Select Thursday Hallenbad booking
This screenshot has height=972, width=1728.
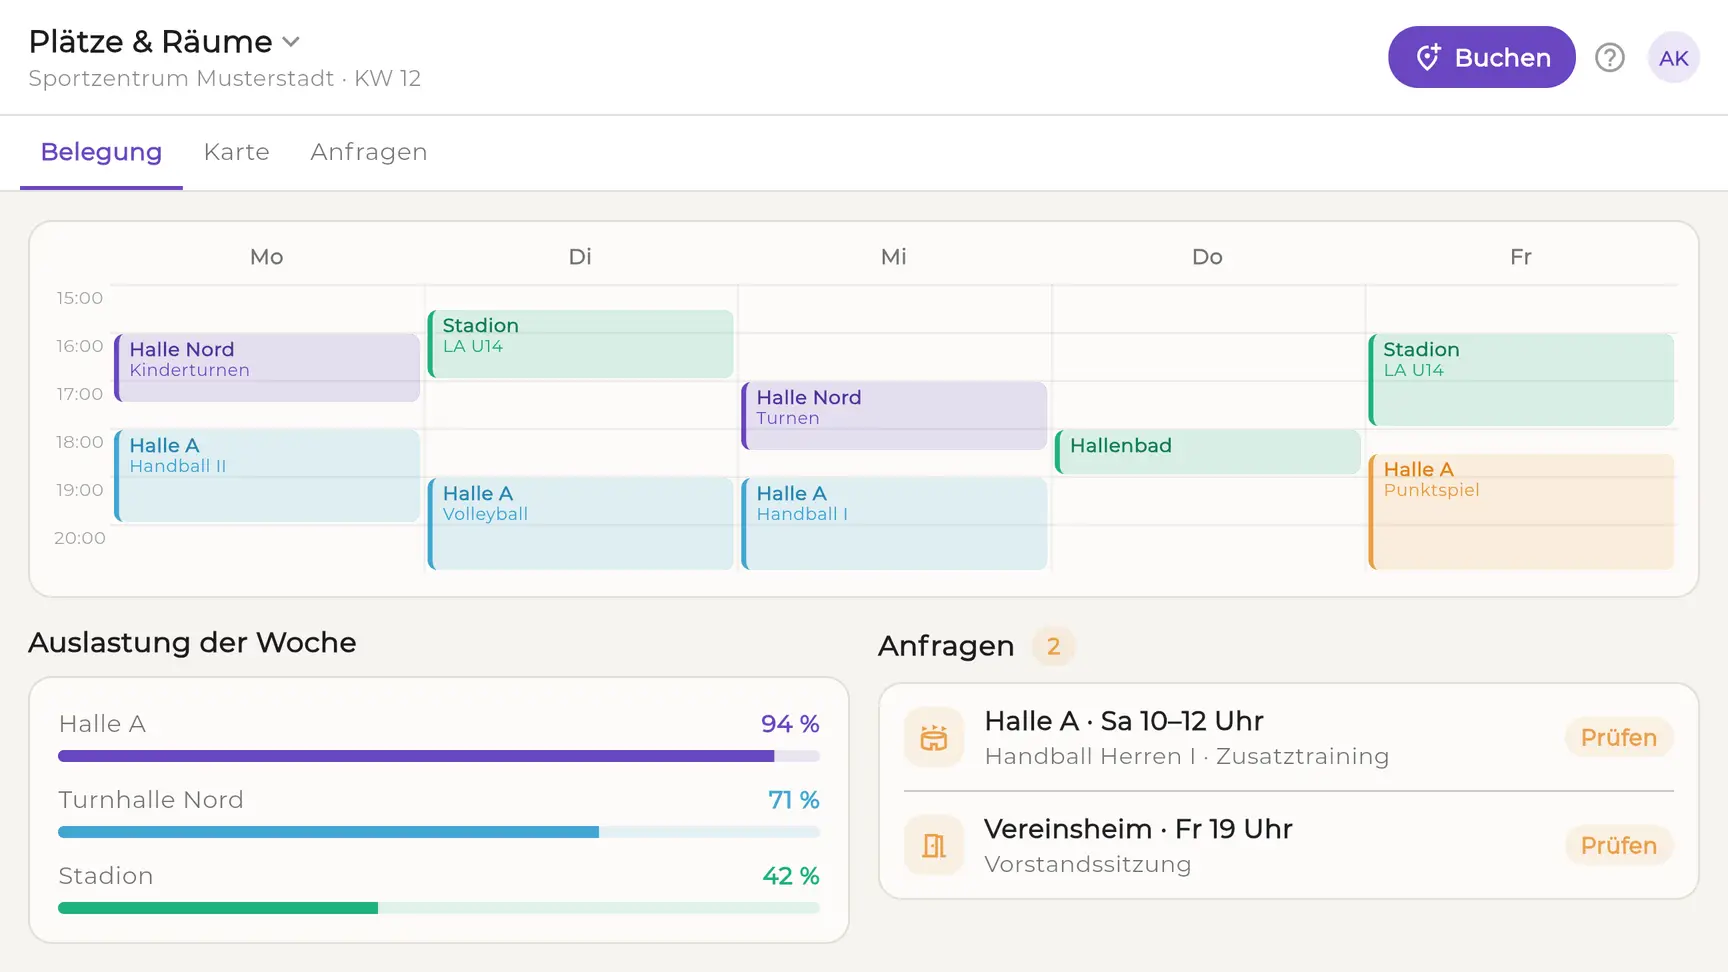(1207, 452)
